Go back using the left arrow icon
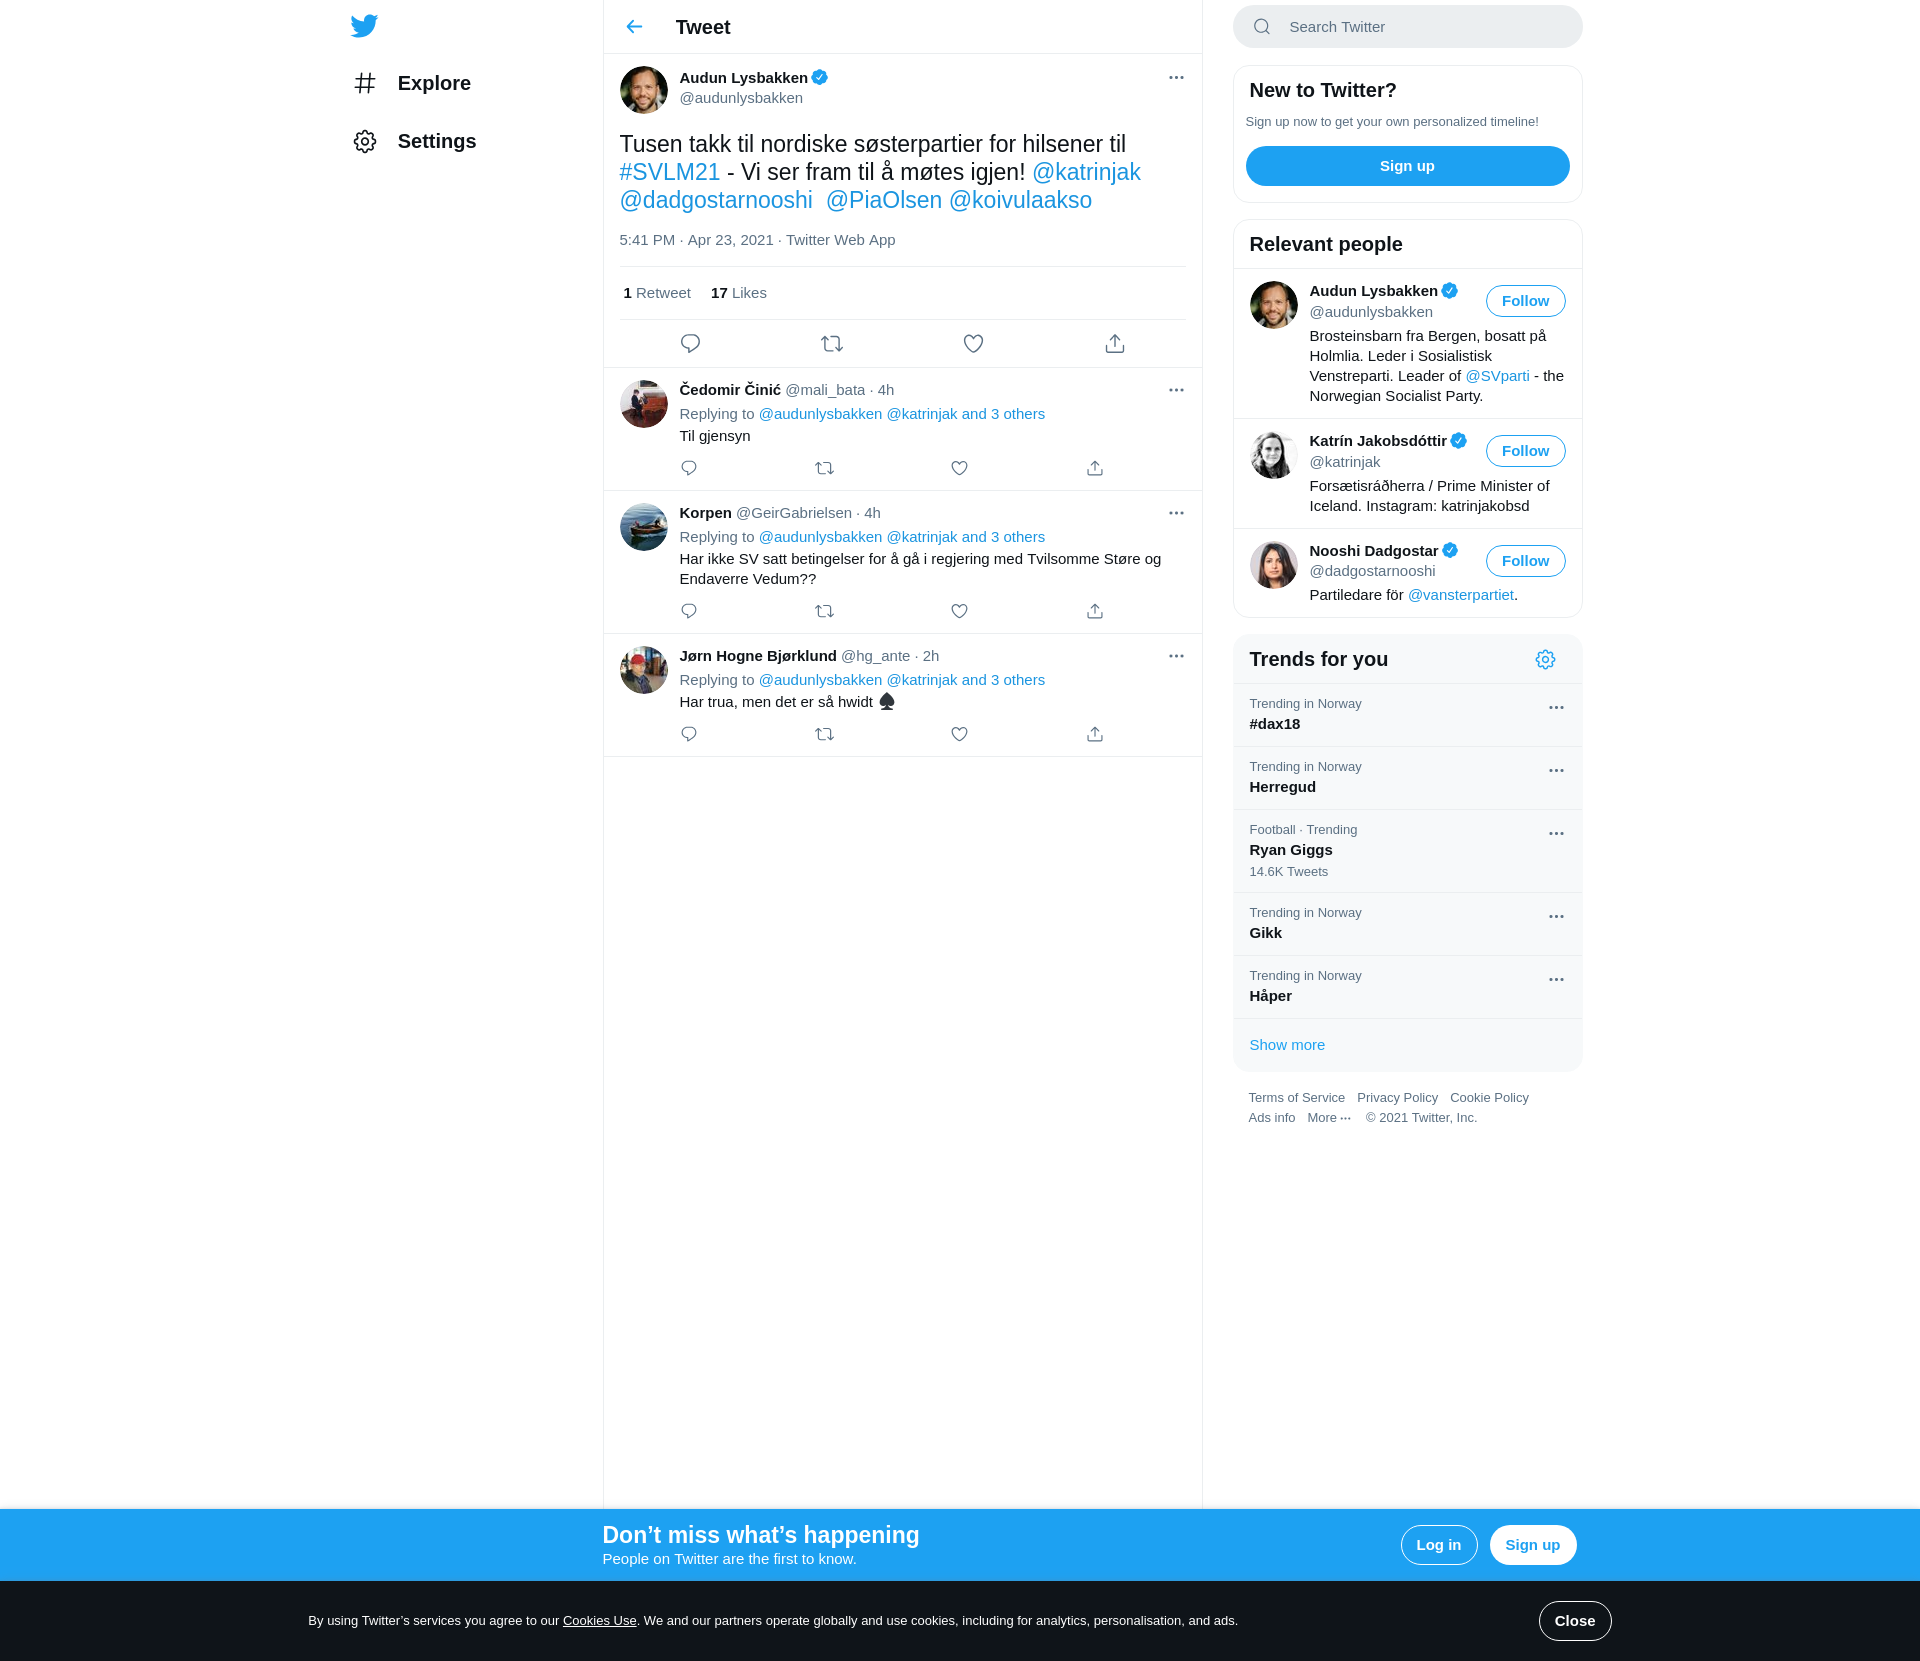Image resolution: width=1920 pixels, height=1661 pixels. 634,27
